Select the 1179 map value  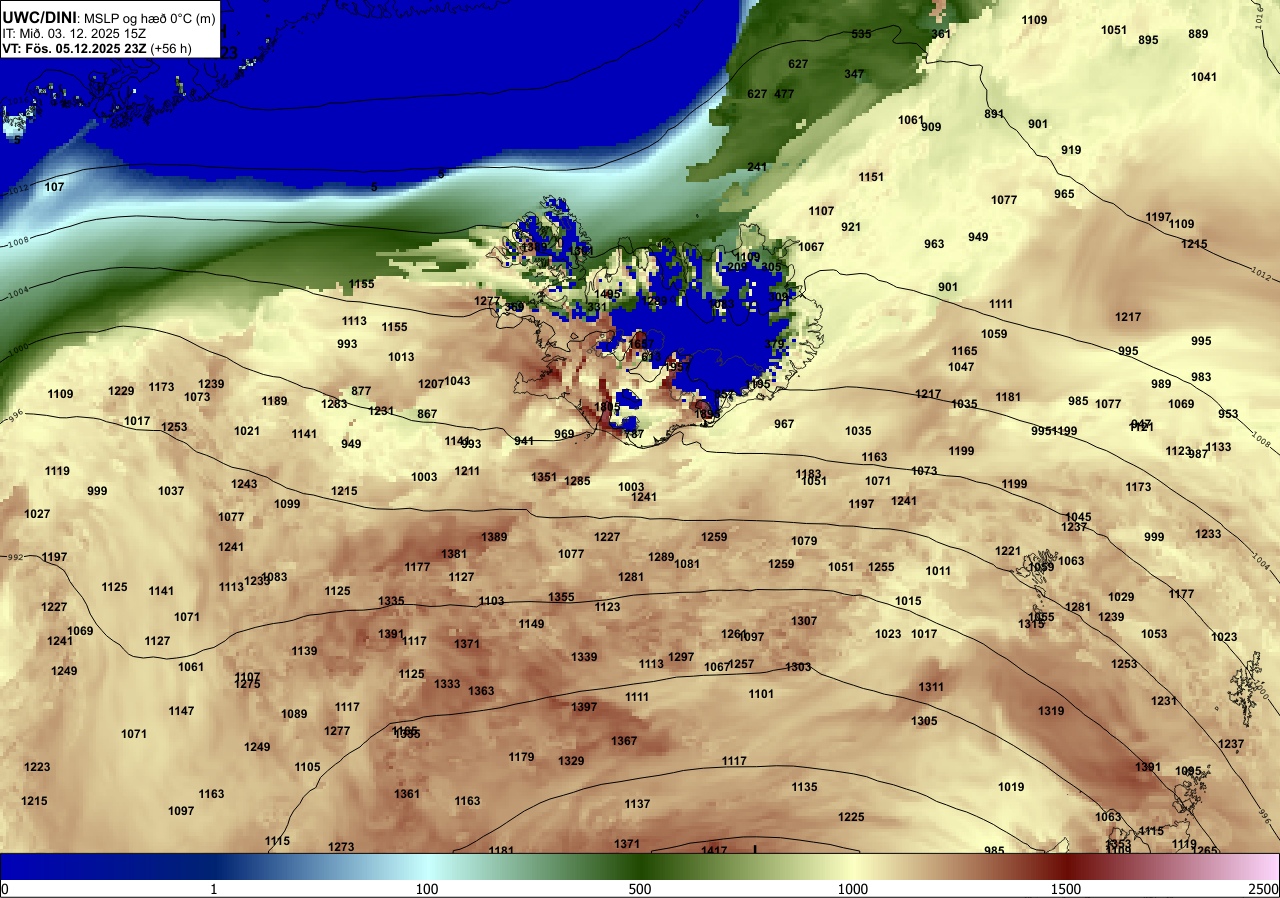(x=521, y=757)
